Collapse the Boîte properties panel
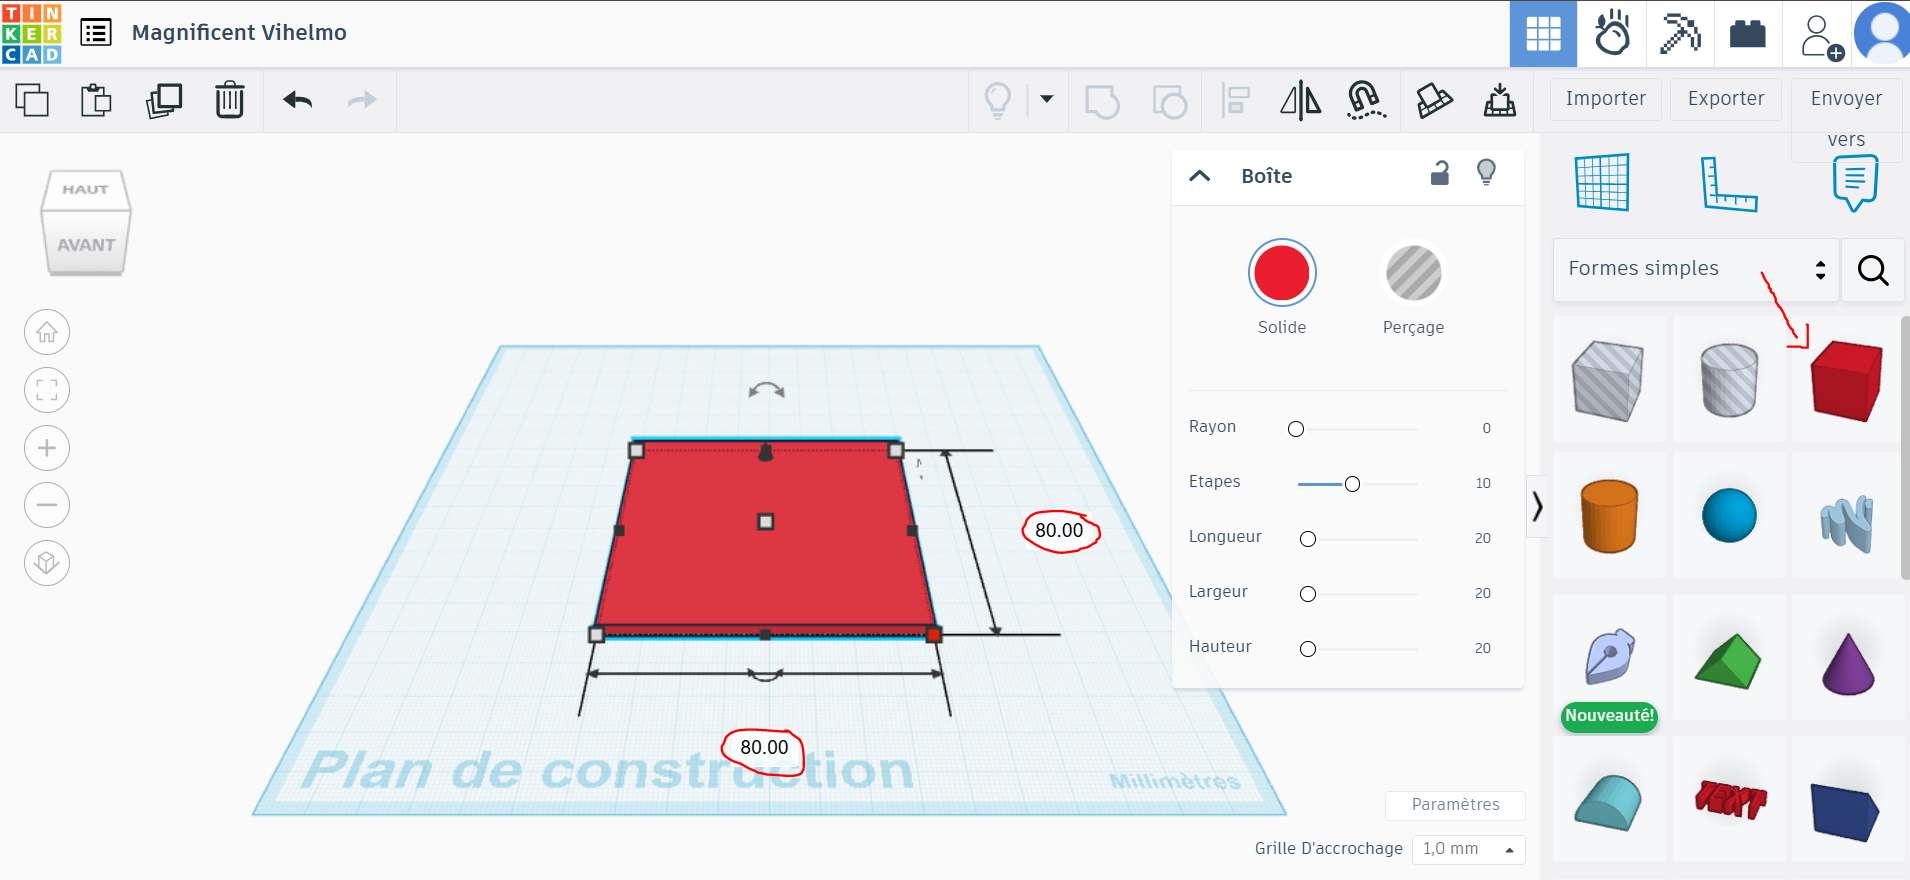 1200,176
